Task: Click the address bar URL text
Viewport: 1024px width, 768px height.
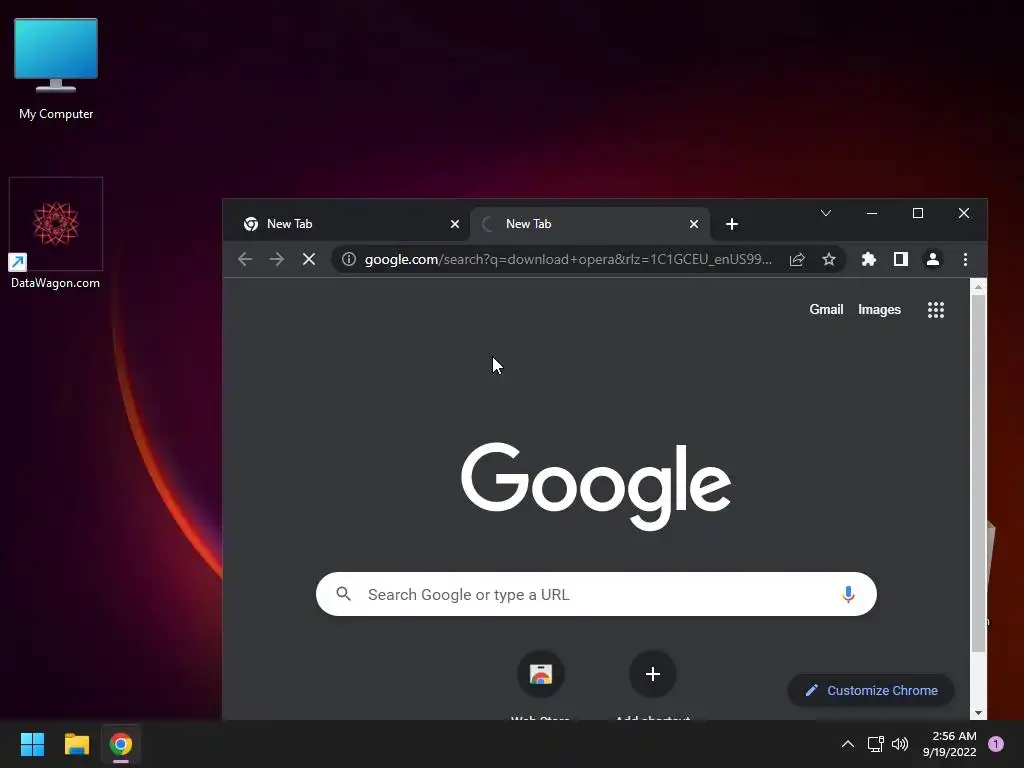Action: tap(568, 259)
